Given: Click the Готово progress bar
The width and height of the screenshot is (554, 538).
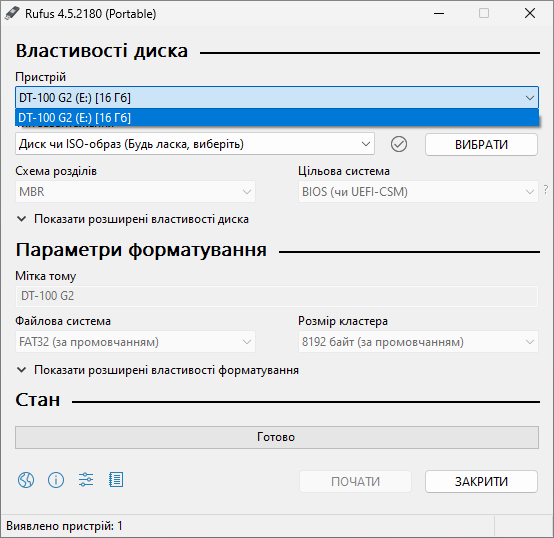Looking at the screenshot, I should [277, 437].
